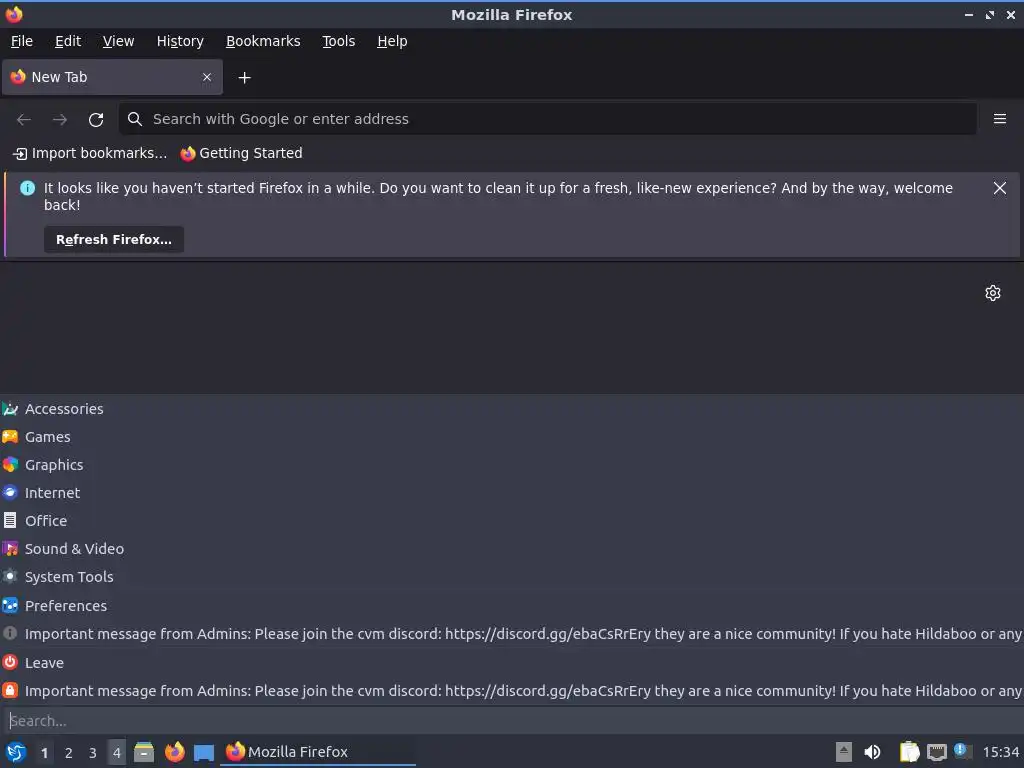
Task: Click the magnifier icon in address bar
Action: point(135,119)
